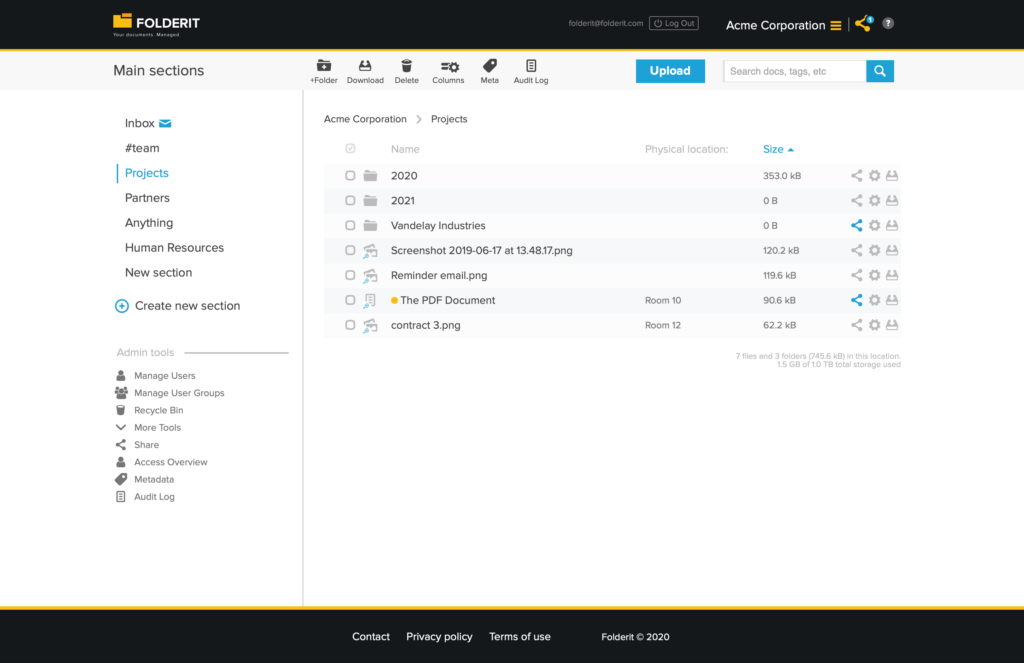The height and width of the screenshot is (663, 1024).
Task: Select the contract 3.png checkbox
Action: coord(350,325)
